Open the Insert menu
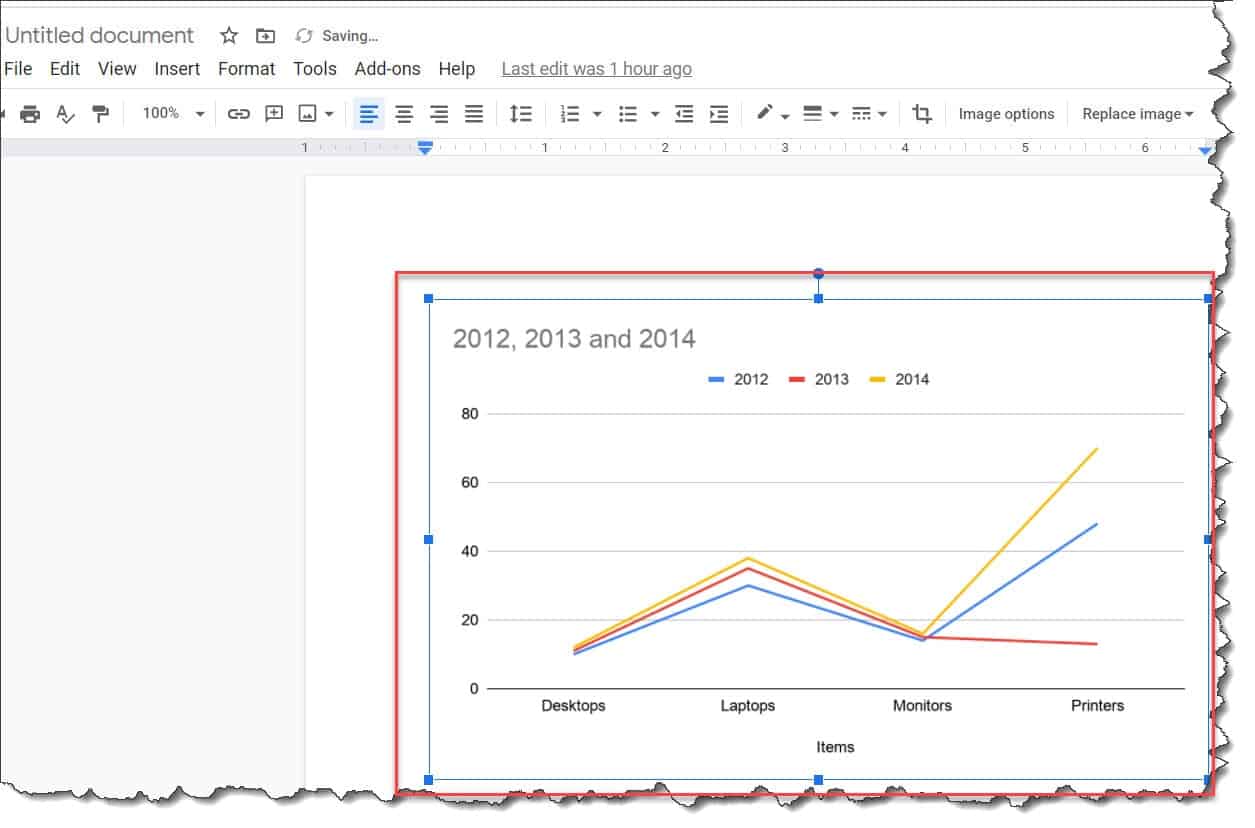The width and height of the screenshot is (1255, 828). pos(177,68)
